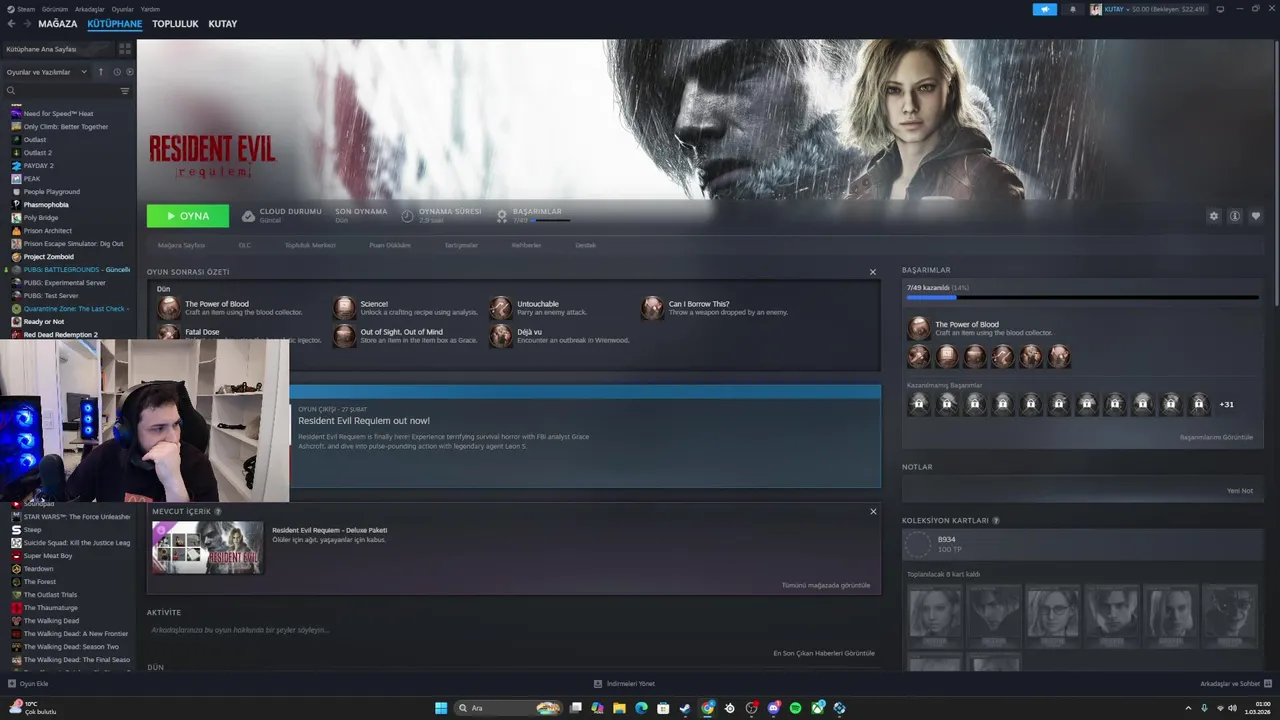Select The Forest in the library list
This screenshot has width=1280, height=720.
point(40,582)
